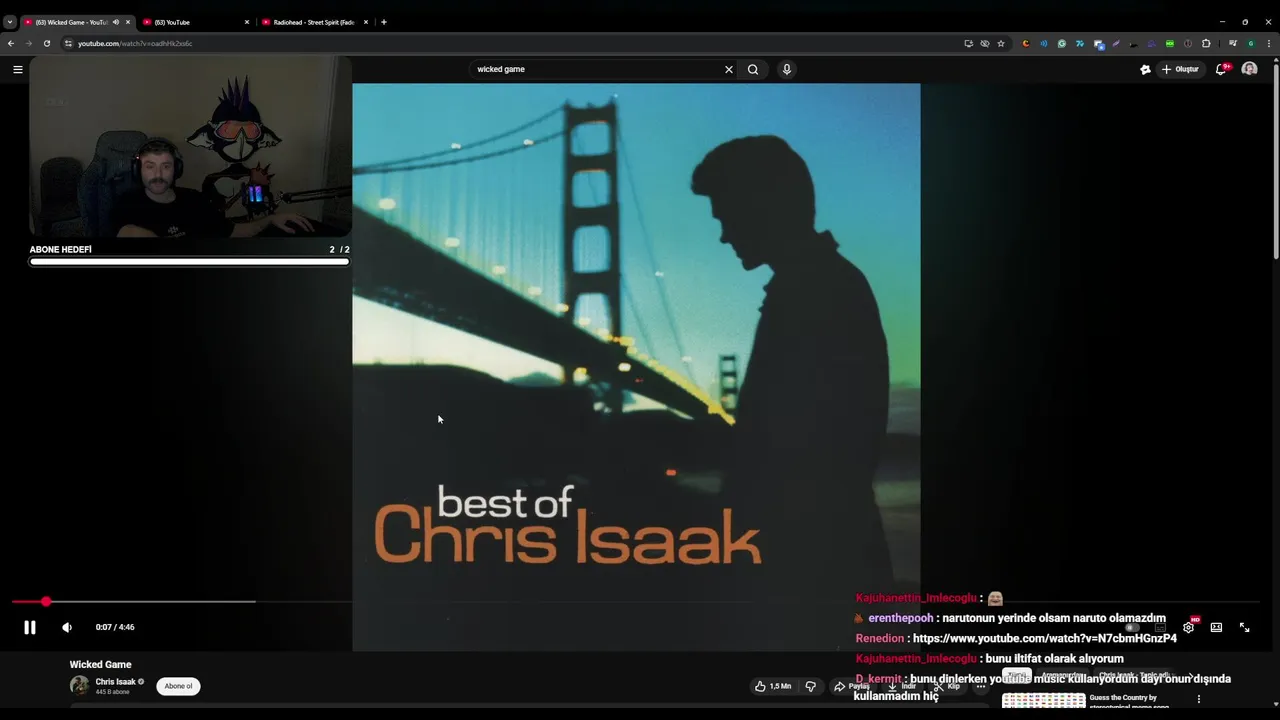Click the Wicked Game video title
Screen dimensions: 1280x720
(x=100, y=664)
